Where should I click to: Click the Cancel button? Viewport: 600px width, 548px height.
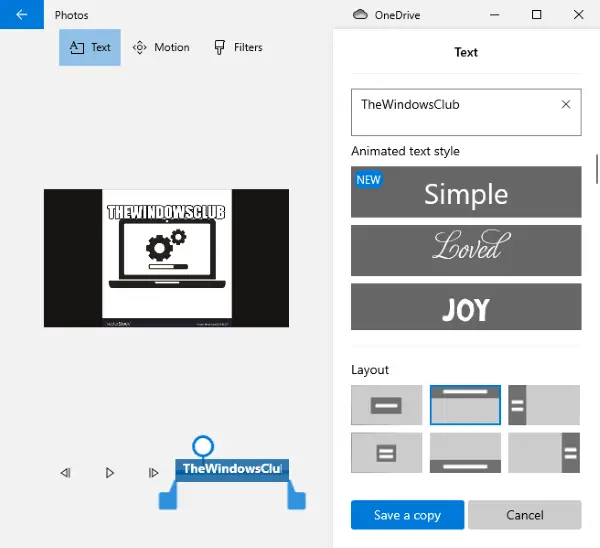click(x=525, y=515)
